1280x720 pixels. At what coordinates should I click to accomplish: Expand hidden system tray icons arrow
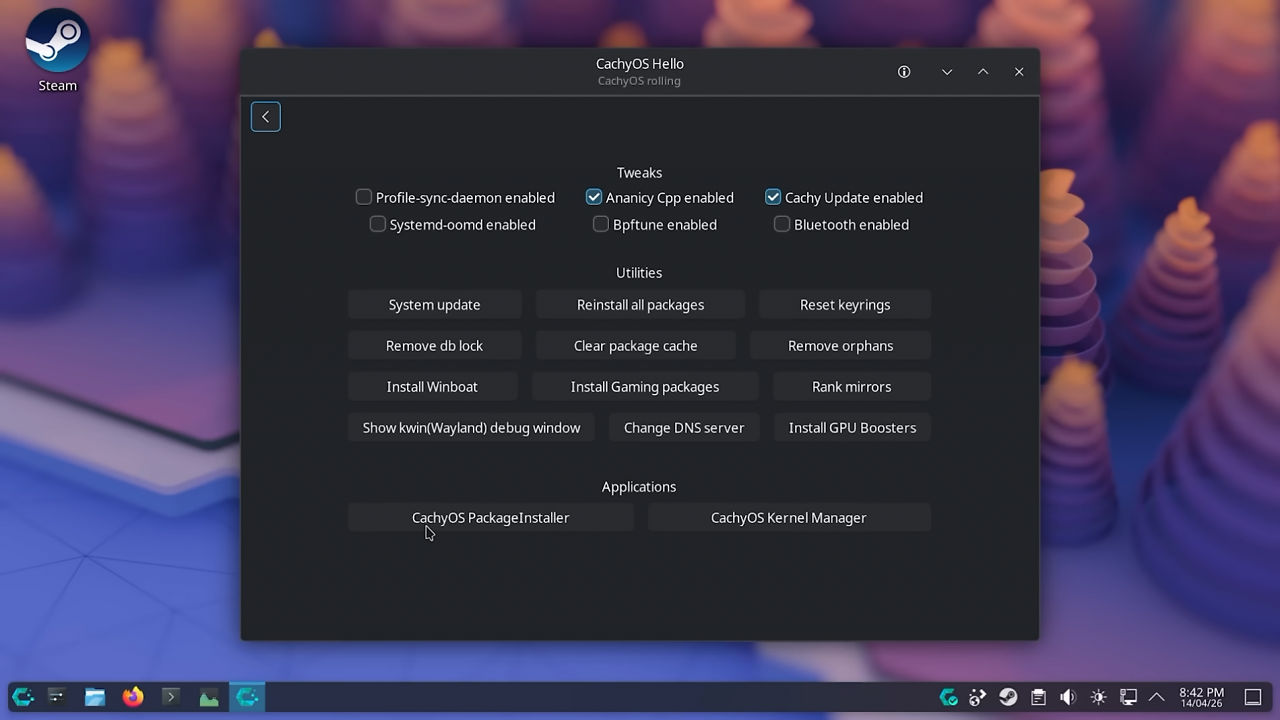click(1157, 697)
